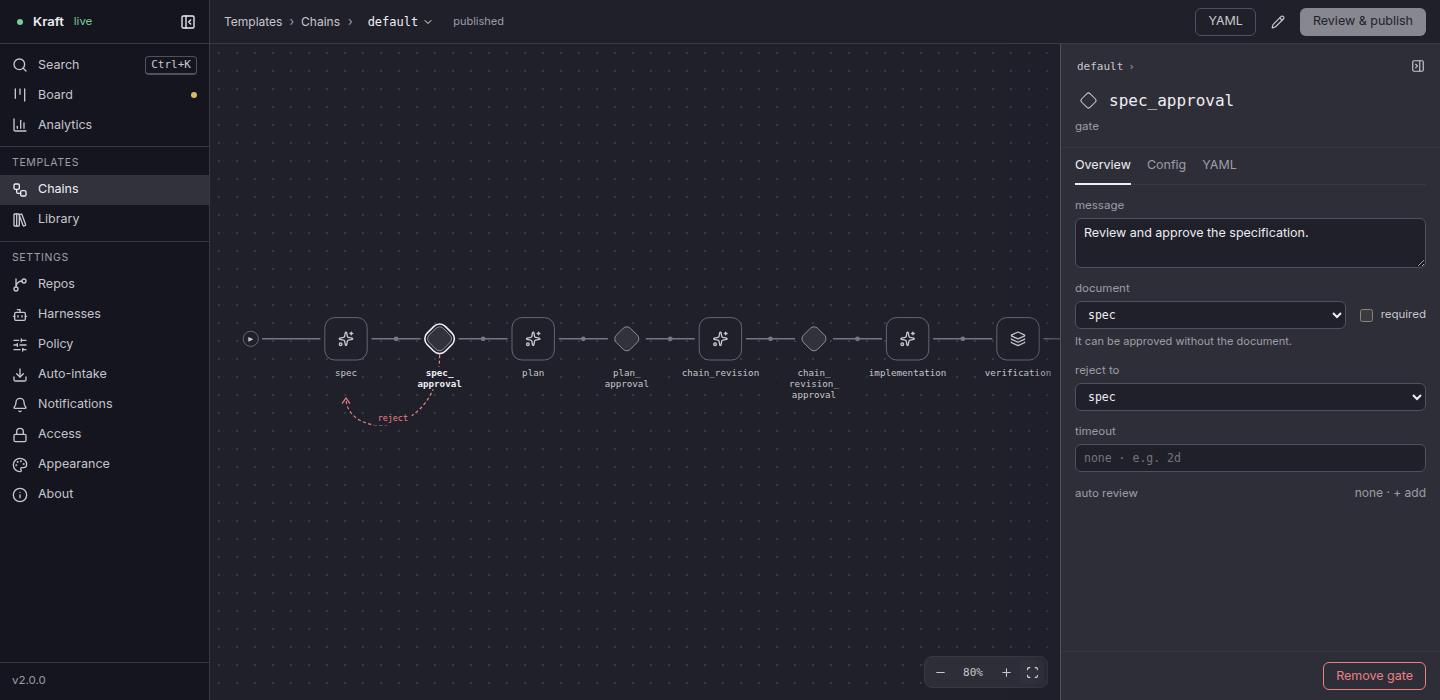This screenshot has width=1440, height=700.
Task: Switch to the Overview tab
Action: click(x=1103, y=165)
